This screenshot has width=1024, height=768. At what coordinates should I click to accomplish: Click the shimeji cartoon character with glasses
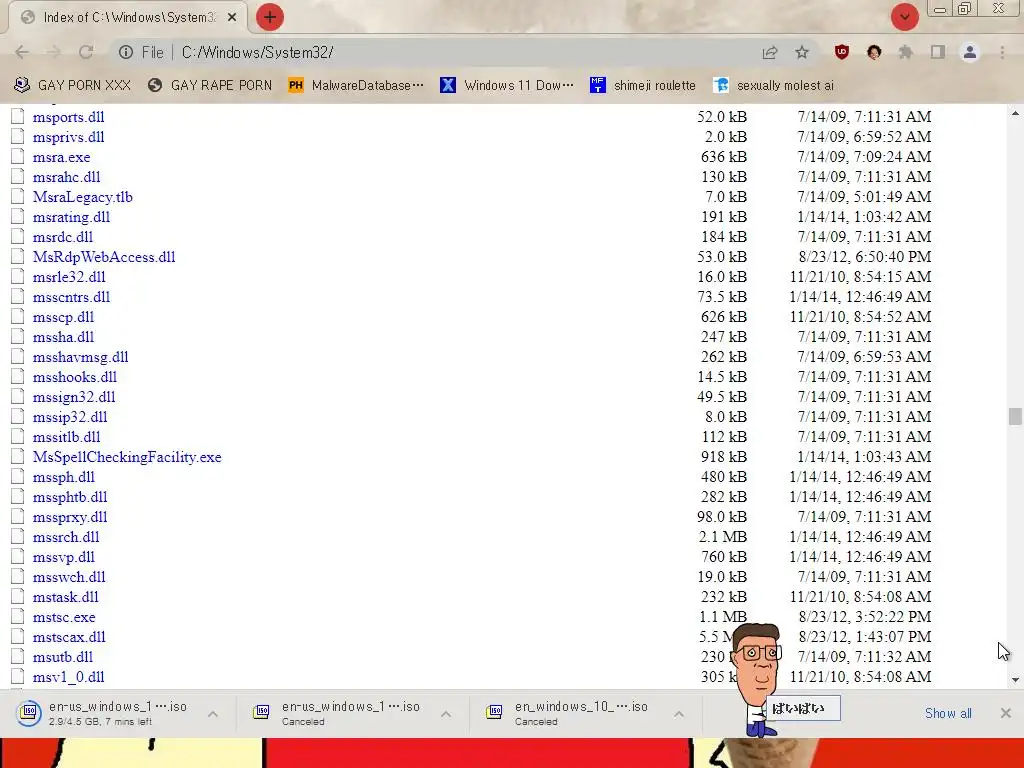pos(756,679)
